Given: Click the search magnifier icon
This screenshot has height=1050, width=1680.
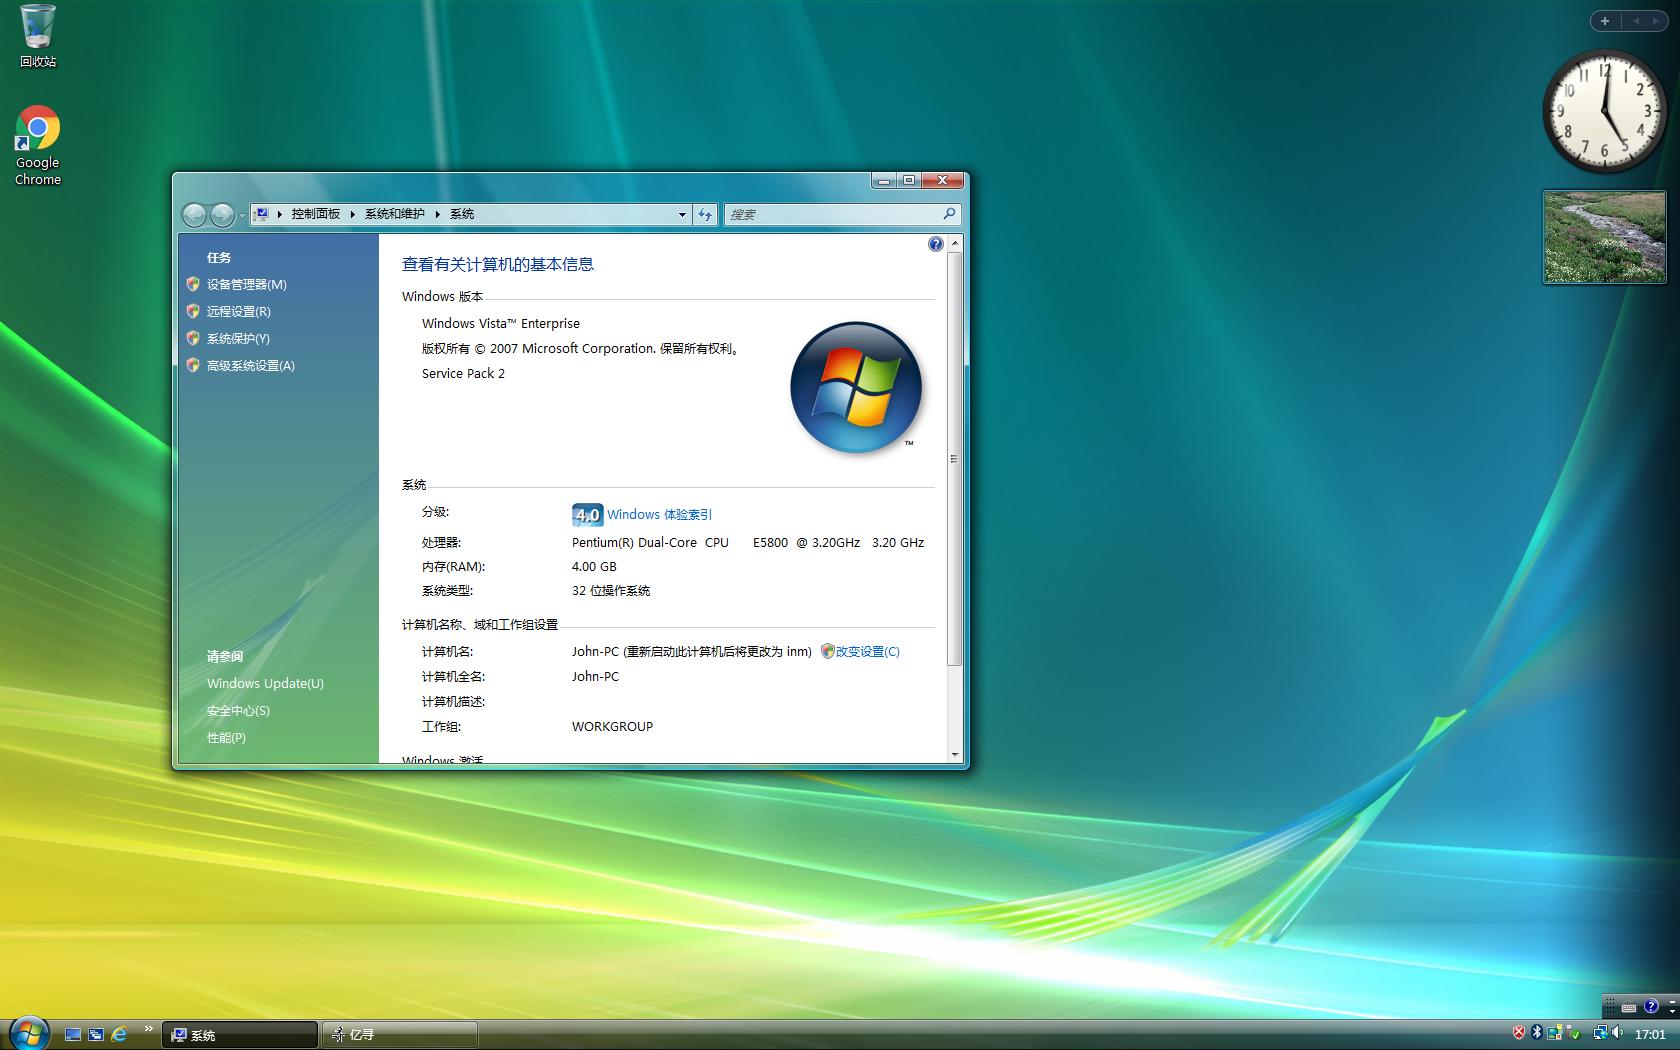Looking at the screenshot, I should click(949, 214).
